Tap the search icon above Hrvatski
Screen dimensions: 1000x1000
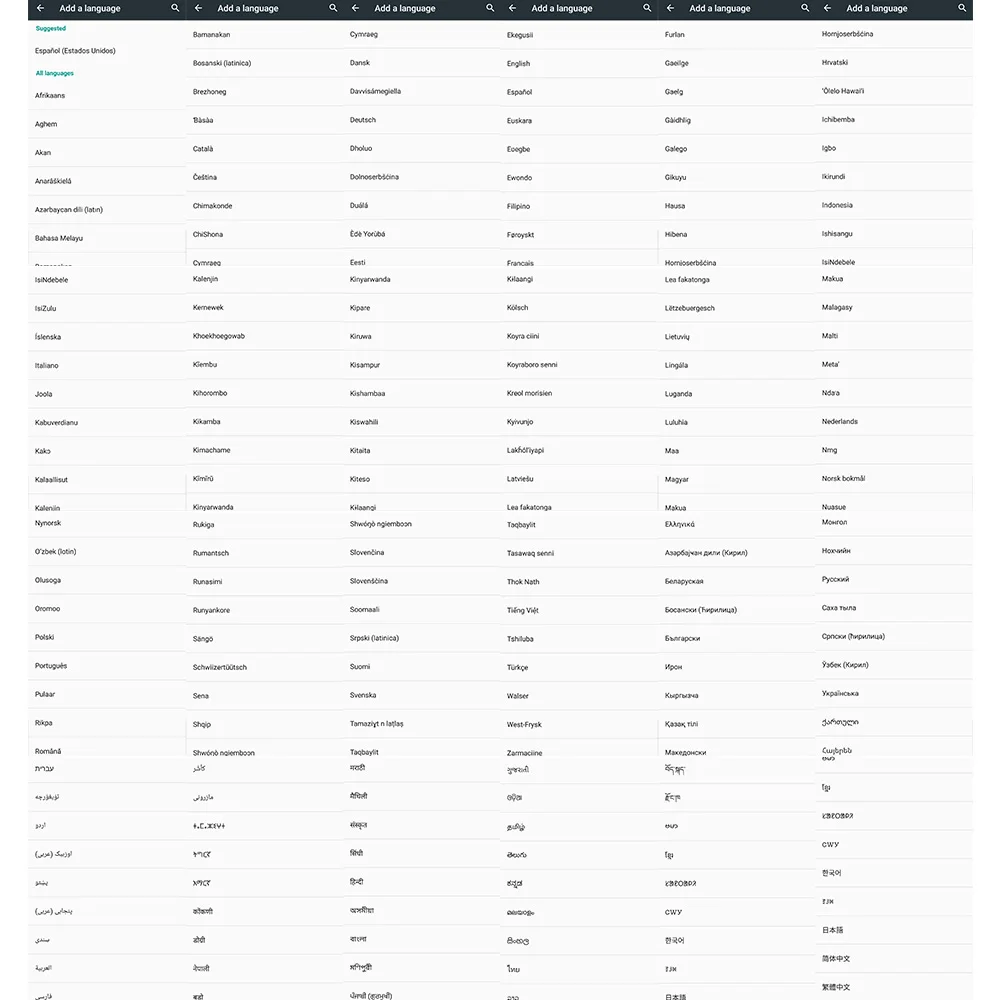(962, 8)
